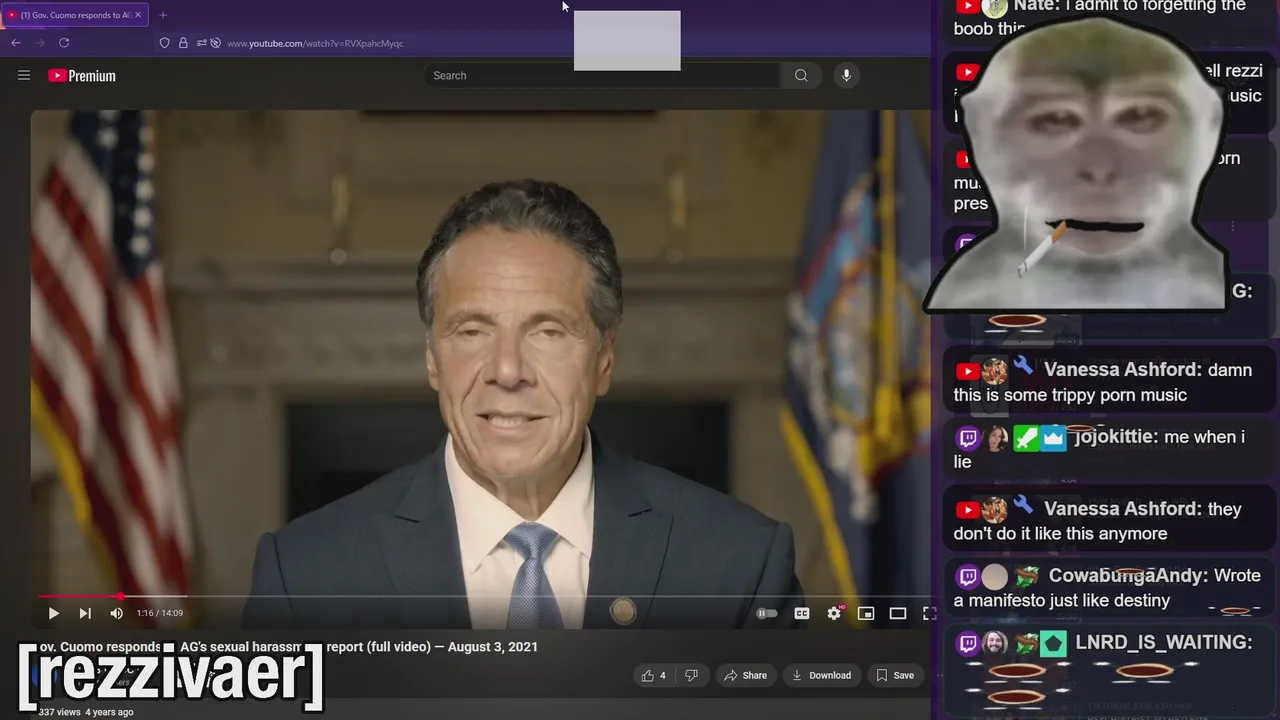
Task: Enable miniplayer mode
Action: (866, 613)
